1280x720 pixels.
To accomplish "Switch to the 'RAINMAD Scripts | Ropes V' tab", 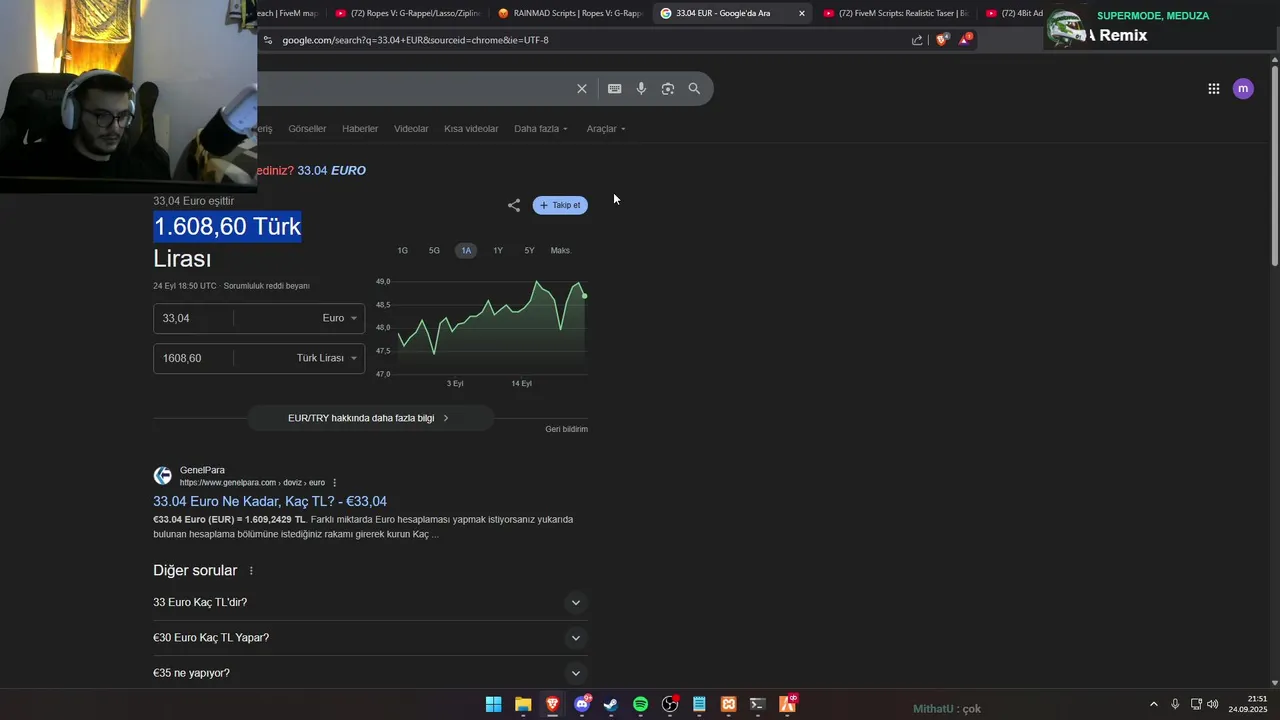I will point(571,13).
